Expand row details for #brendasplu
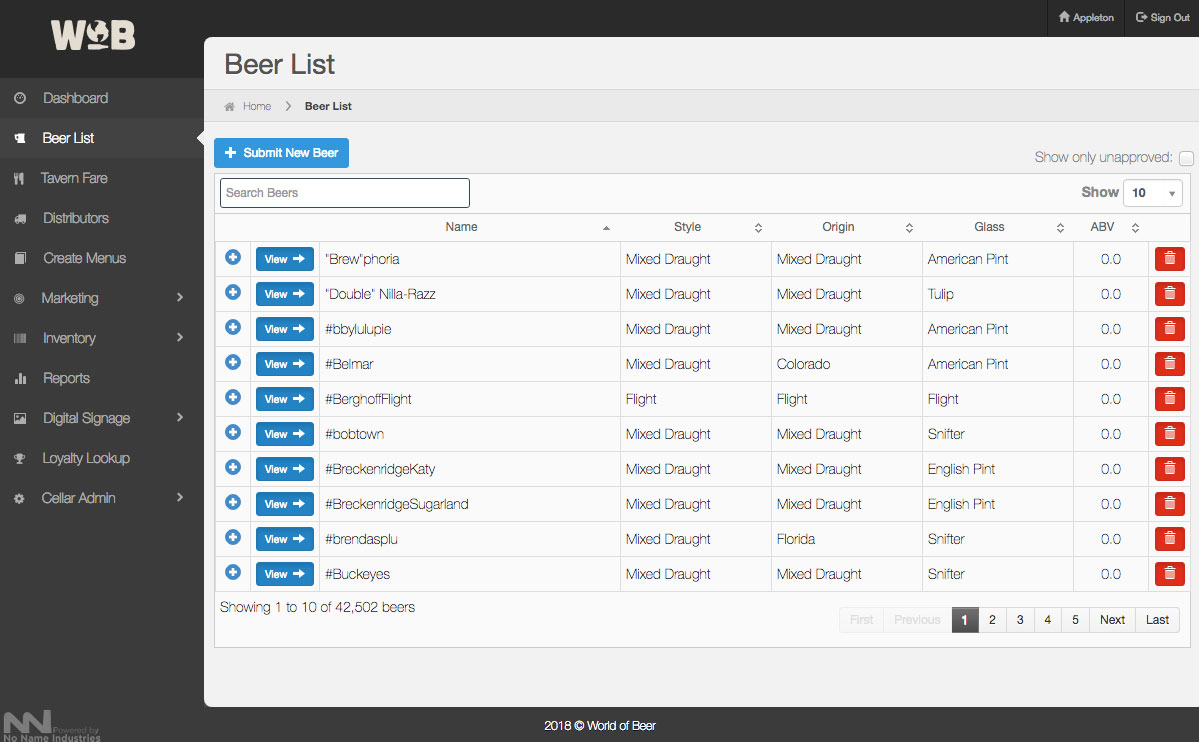This screenshot has height=742, width=1199. 233,537
